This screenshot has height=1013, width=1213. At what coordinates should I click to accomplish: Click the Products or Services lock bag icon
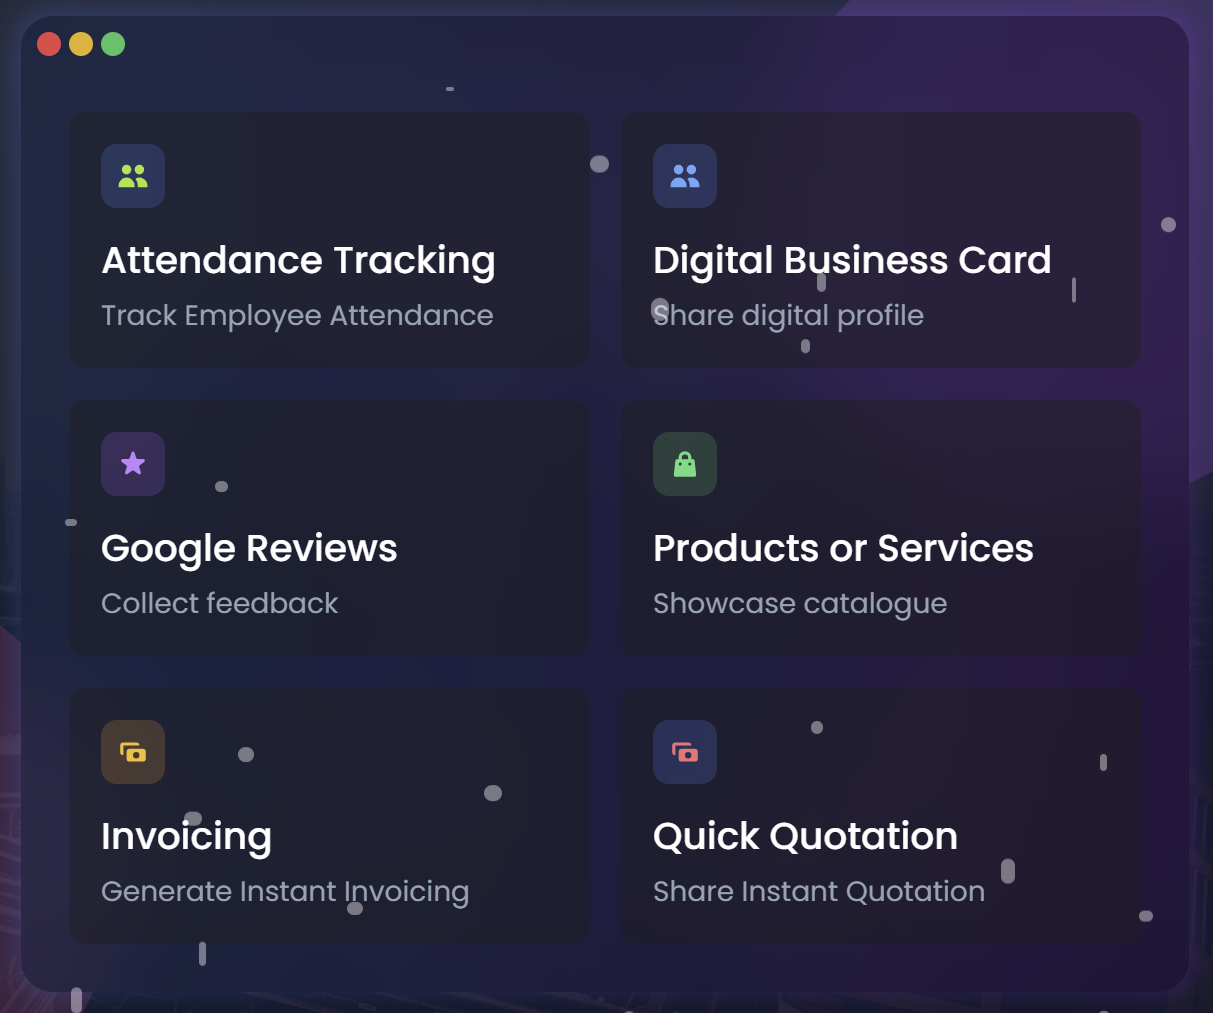click(685, 463)
